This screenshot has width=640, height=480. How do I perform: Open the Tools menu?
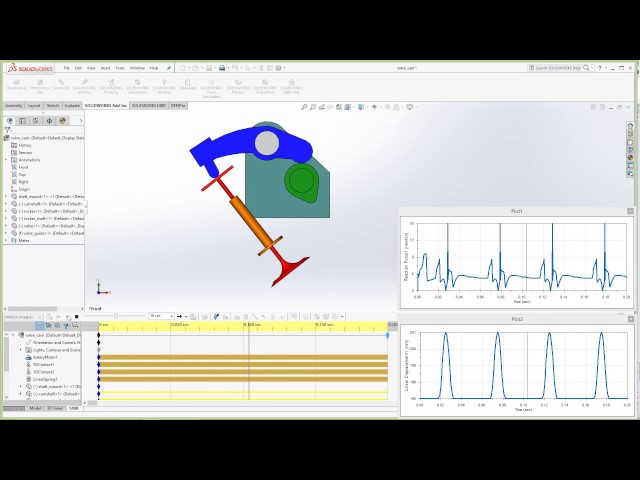(120, 68)
